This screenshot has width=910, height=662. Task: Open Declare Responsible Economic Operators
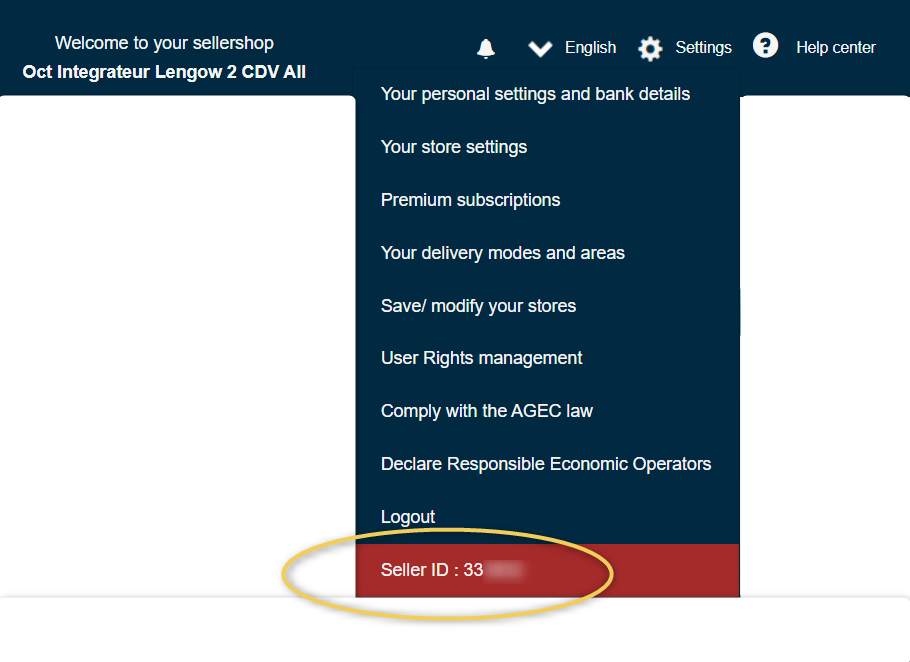545,464
